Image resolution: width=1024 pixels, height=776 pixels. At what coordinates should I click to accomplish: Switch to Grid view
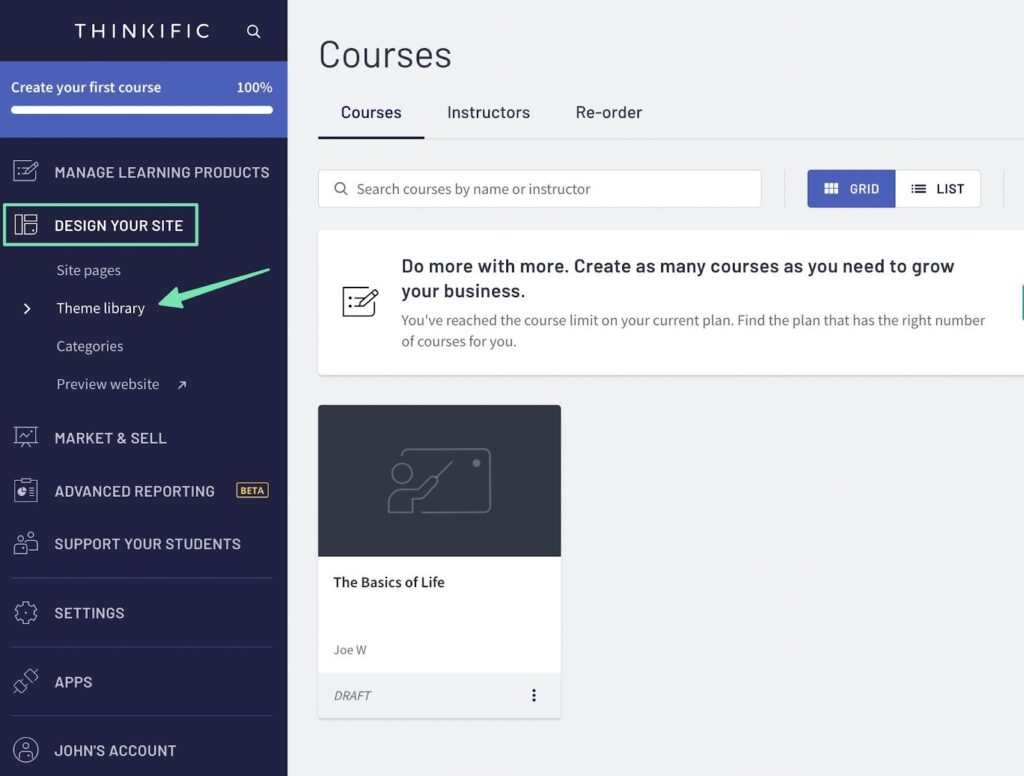click(x=851, y=189)
